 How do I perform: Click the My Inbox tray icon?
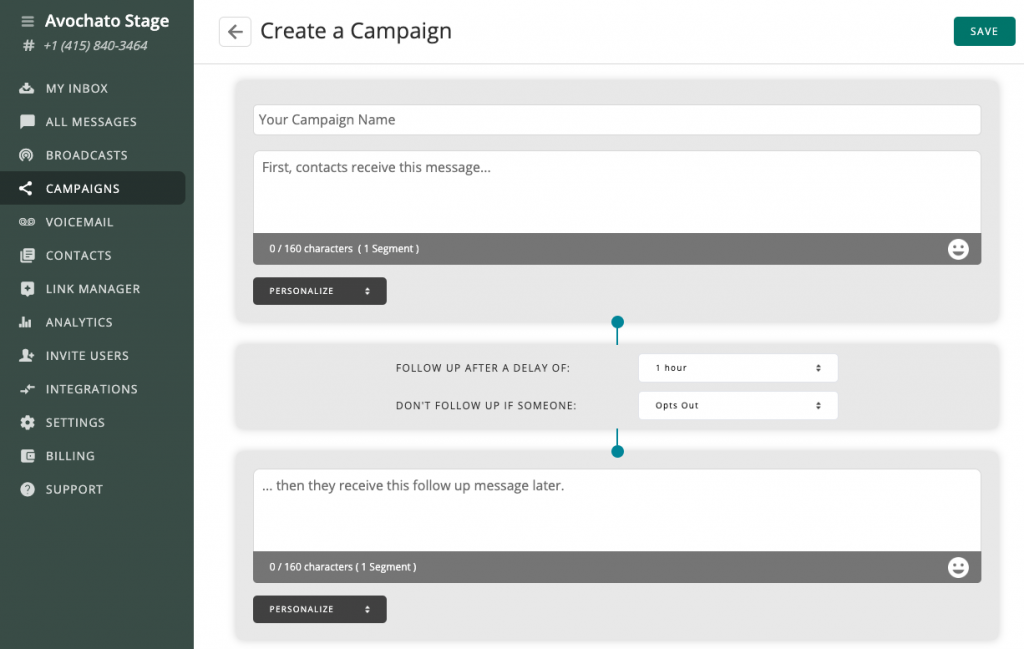tap(27, 89)
